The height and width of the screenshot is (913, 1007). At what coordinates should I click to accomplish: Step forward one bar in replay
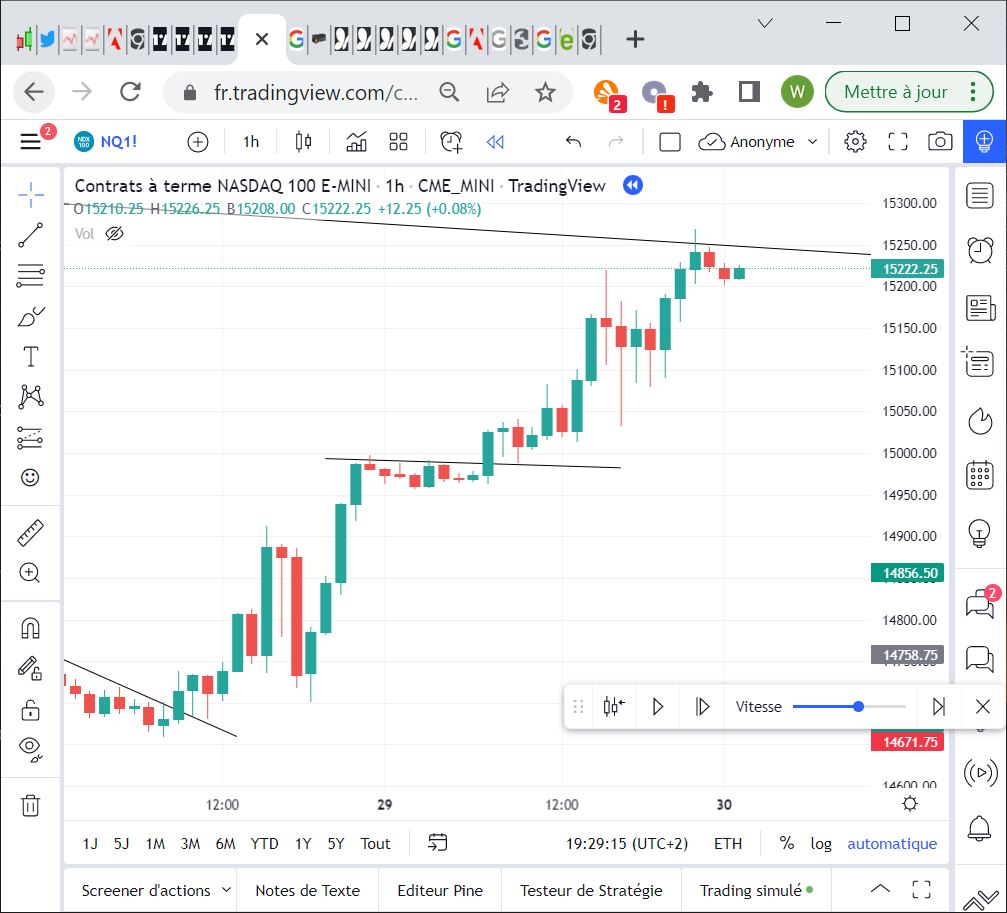coord(702,707)
